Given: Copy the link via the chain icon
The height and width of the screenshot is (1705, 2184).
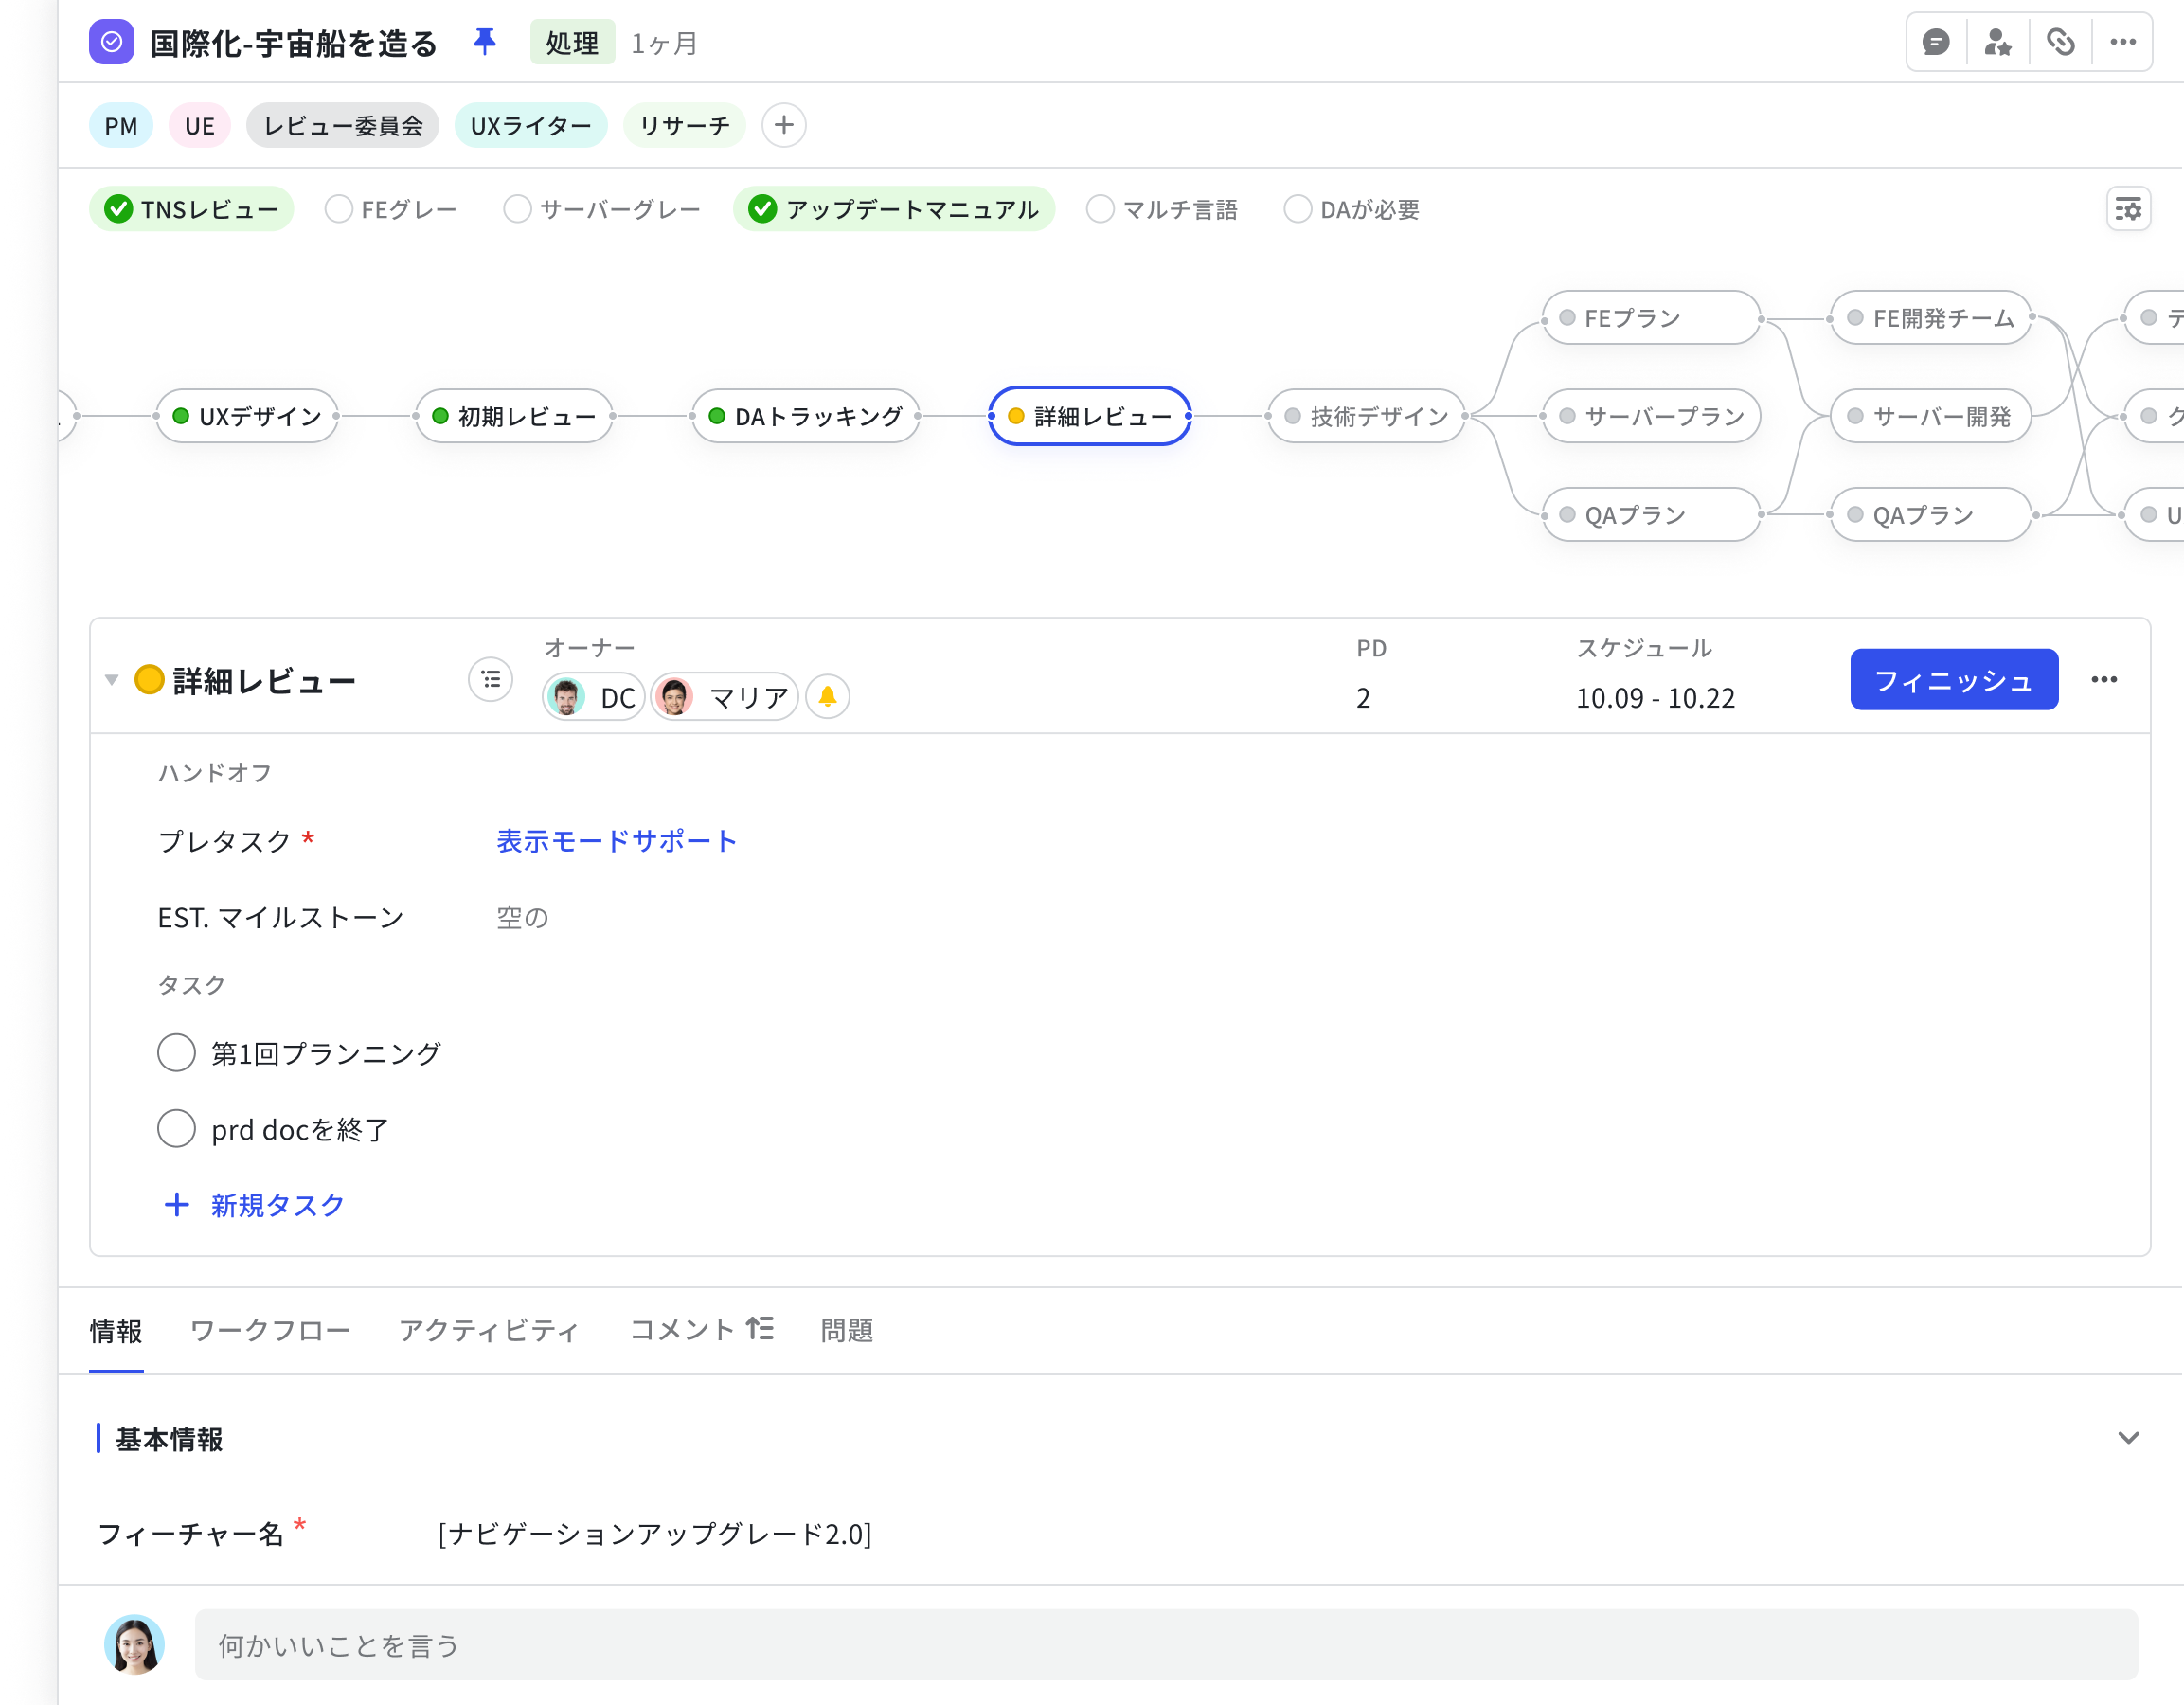Looking at the screenshot, I should (2061, 42).
